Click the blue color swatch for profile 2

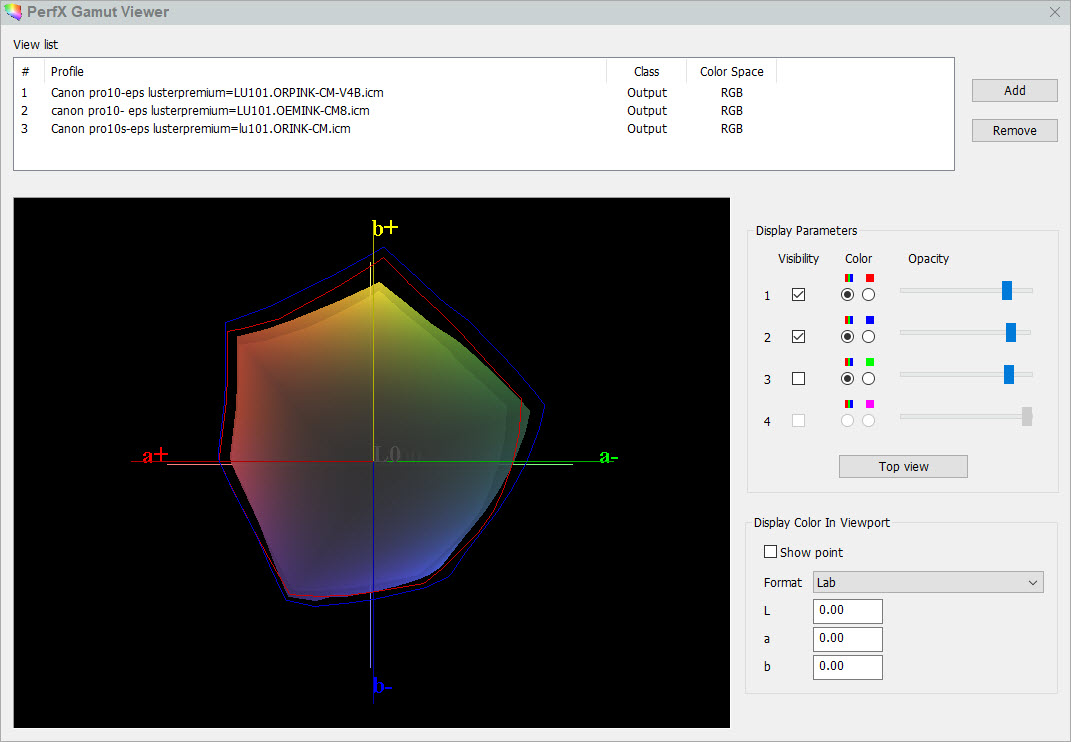click(x=869, y=320)
